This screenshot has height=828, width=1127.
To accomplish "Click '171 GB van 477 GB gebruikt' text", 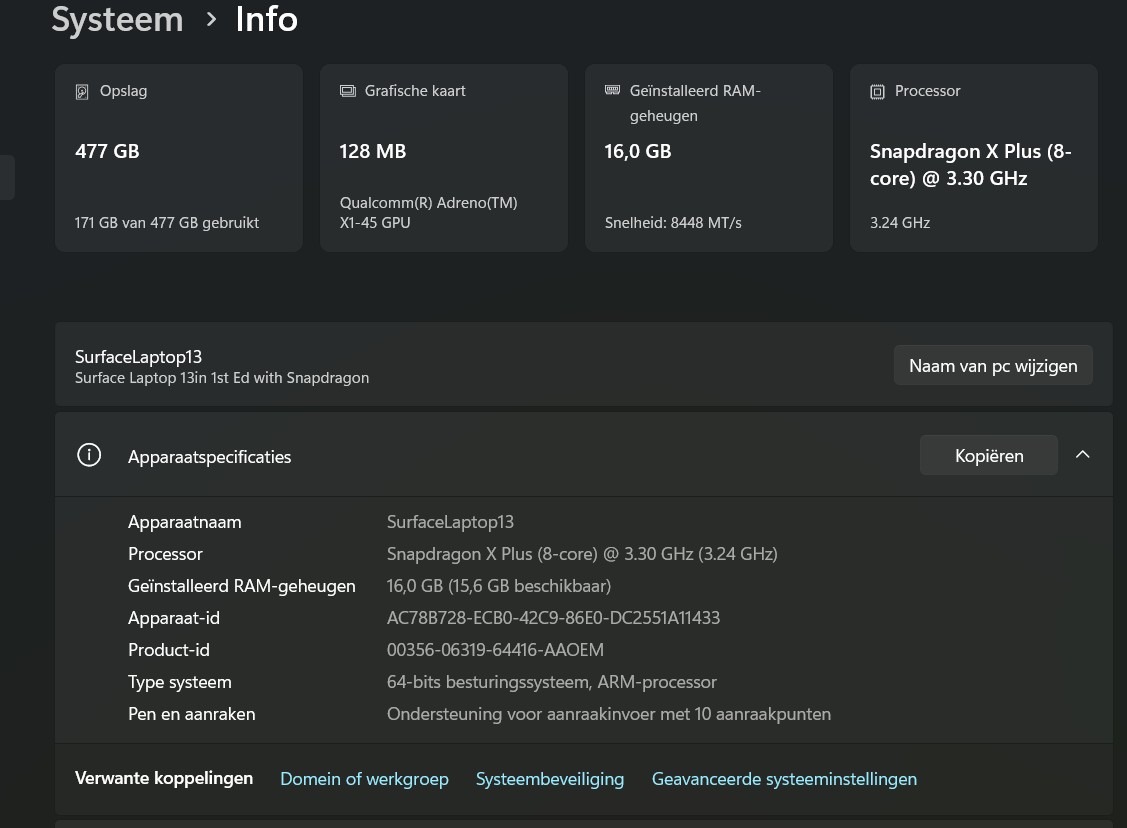I will [x=167, y=223].
